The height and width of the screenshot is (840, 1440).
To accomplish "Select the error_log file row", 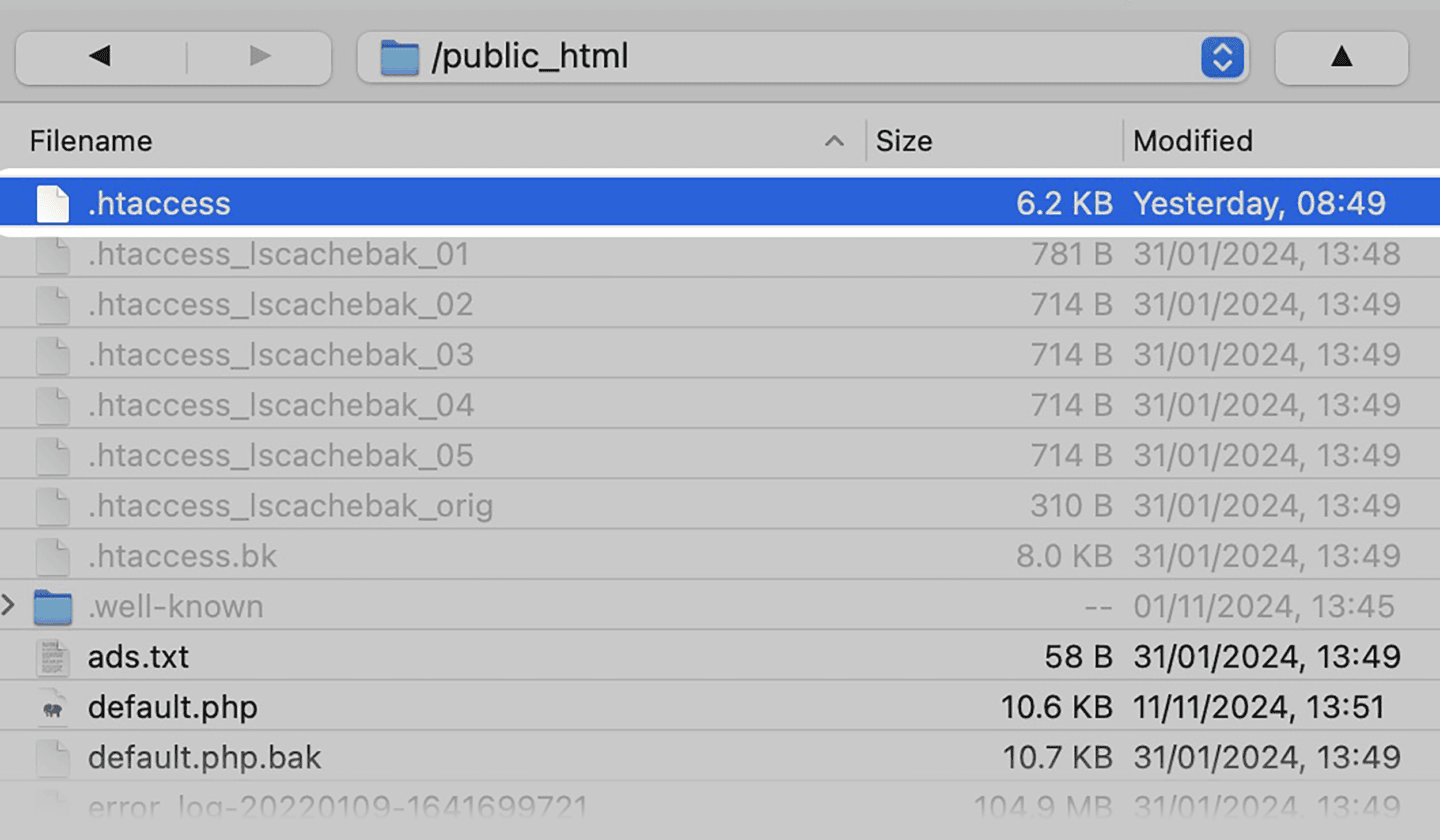I will tap(337, 806).
